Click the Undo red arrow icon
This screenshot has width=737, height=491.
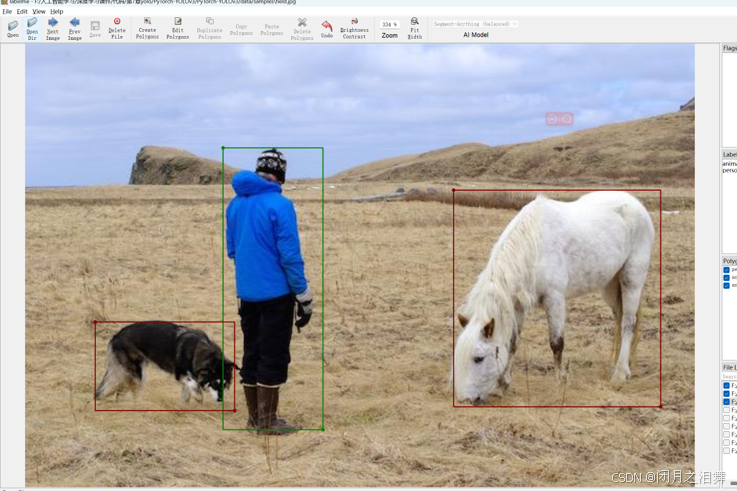[x=327, y=29]
